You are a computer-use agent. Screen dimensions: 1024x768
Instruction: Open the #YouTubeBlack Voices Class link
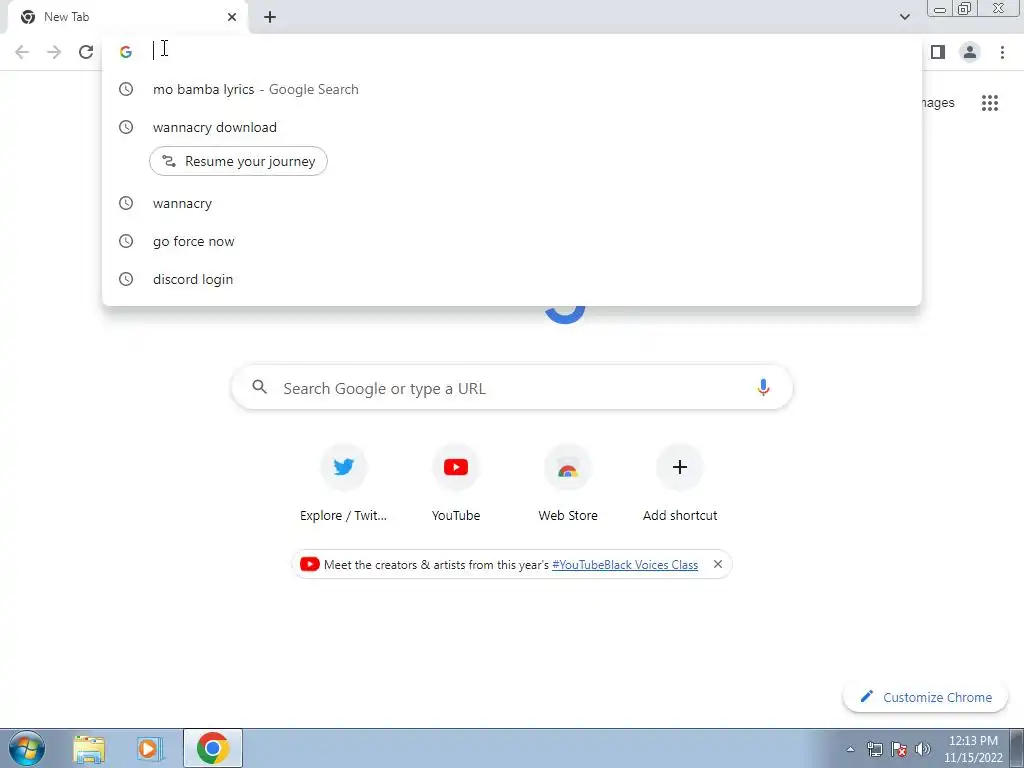[x=625, y=565]
